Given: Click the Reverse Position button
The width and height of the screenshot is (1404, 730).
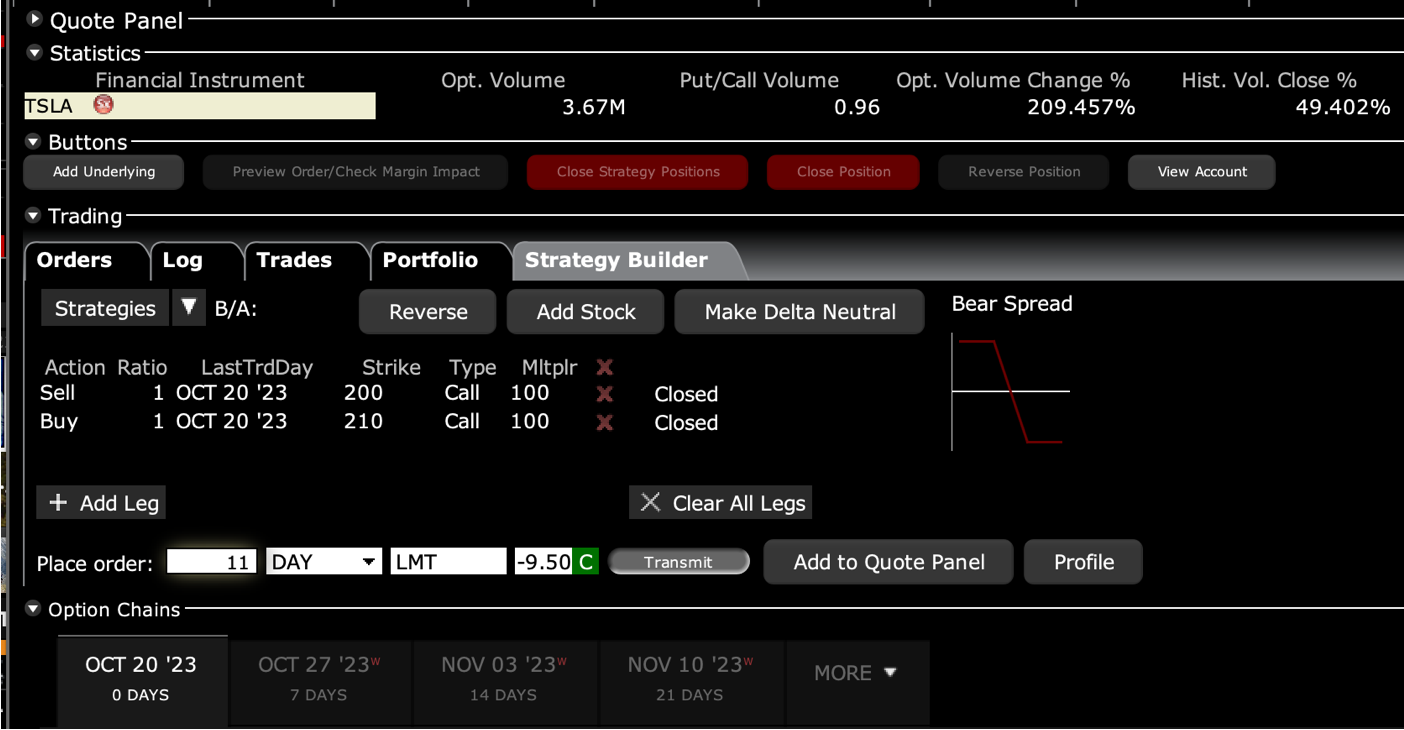Looking at the screenshot, I should tap(1024, 172).
